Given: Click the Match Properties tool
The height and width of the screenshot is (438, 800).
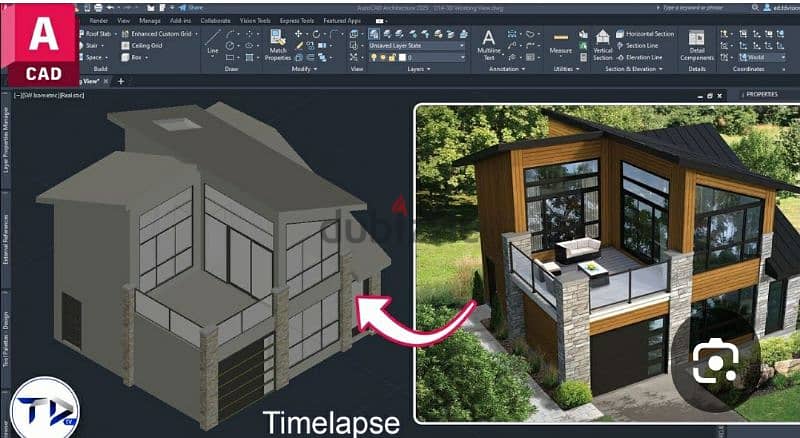Looking at the screenshot, I should [278, 45].
